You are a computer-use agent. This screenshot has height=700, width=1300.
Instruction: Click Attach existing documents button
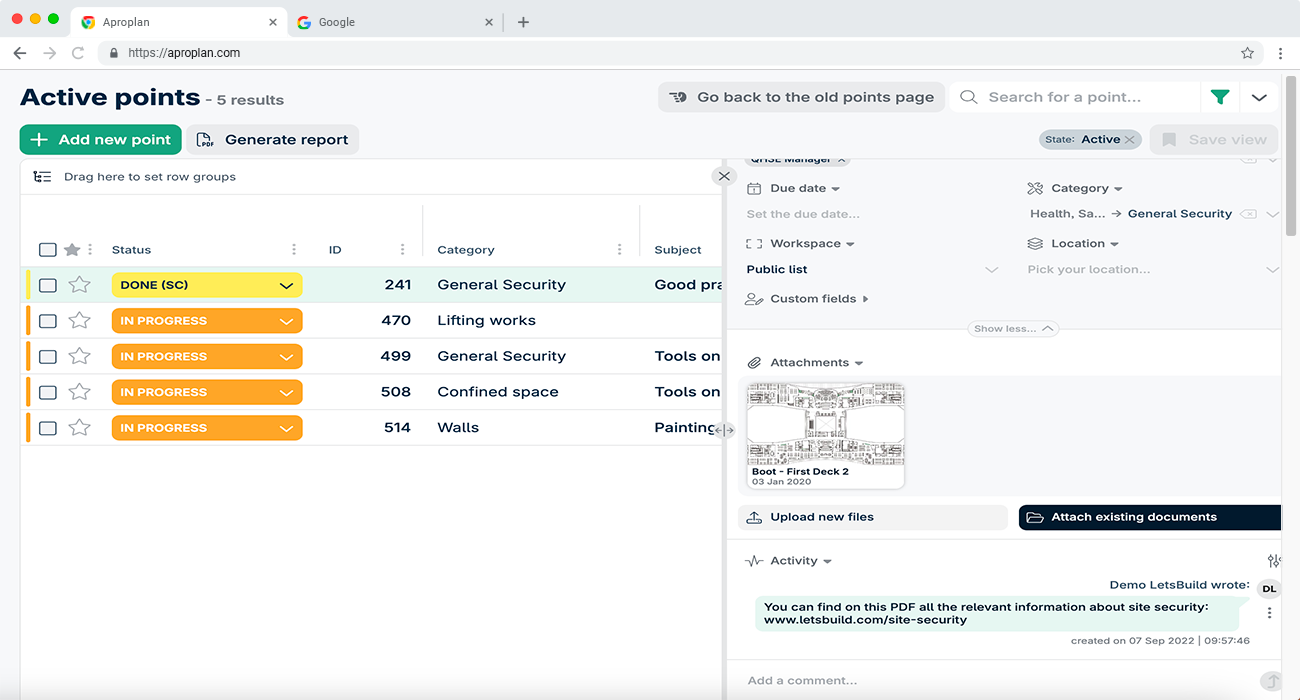[1149, 517]
